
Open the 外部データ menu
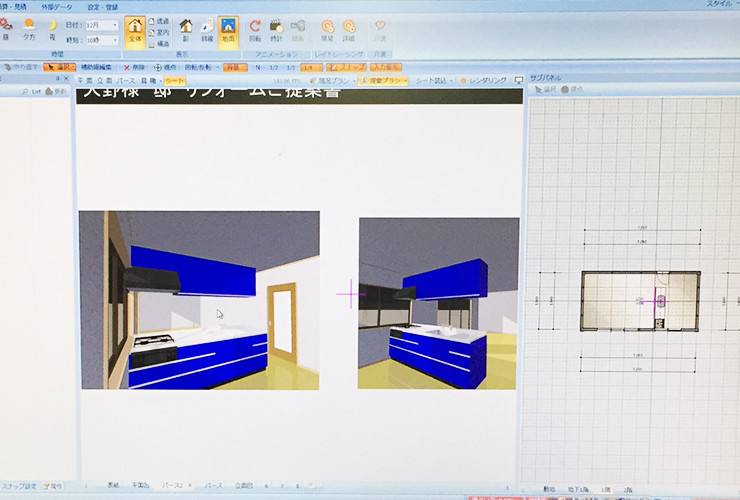[x=57, y=7]
